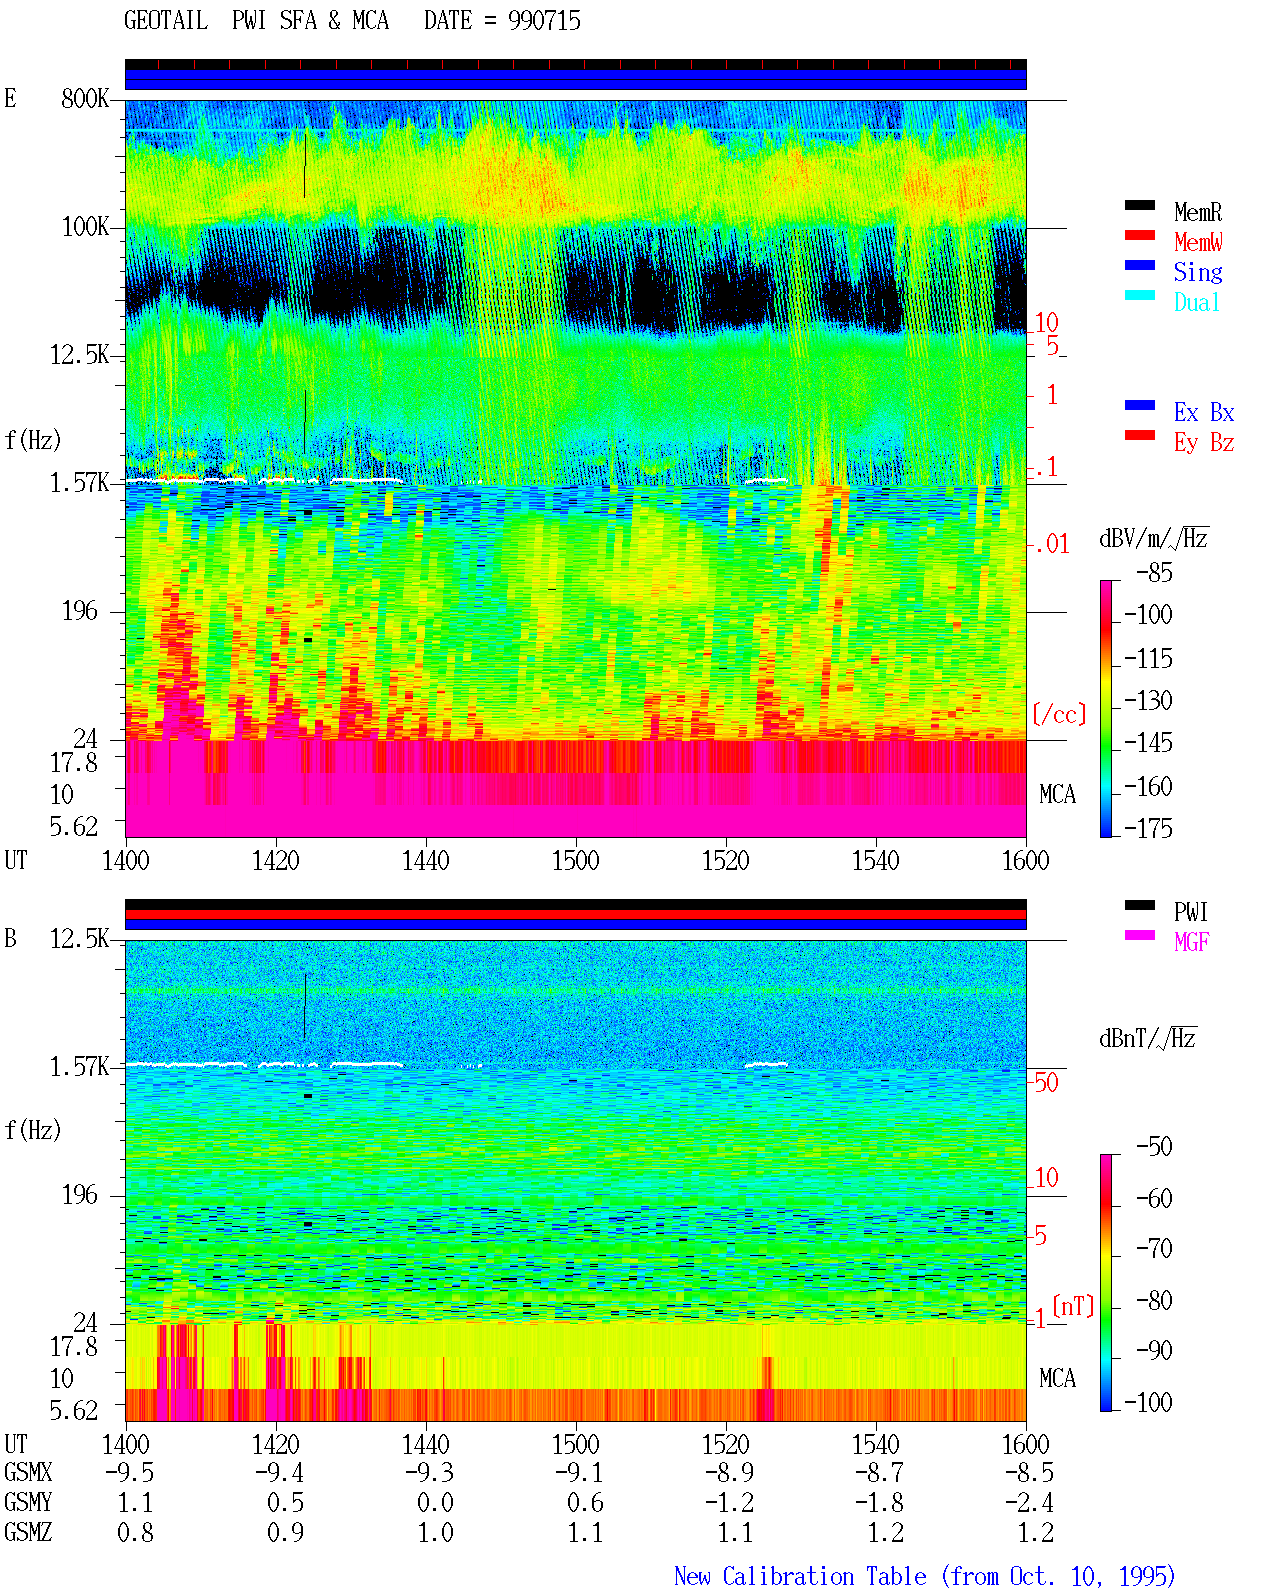Click the -145 color scale value

pyautogui.click(x=1149, y=743)
